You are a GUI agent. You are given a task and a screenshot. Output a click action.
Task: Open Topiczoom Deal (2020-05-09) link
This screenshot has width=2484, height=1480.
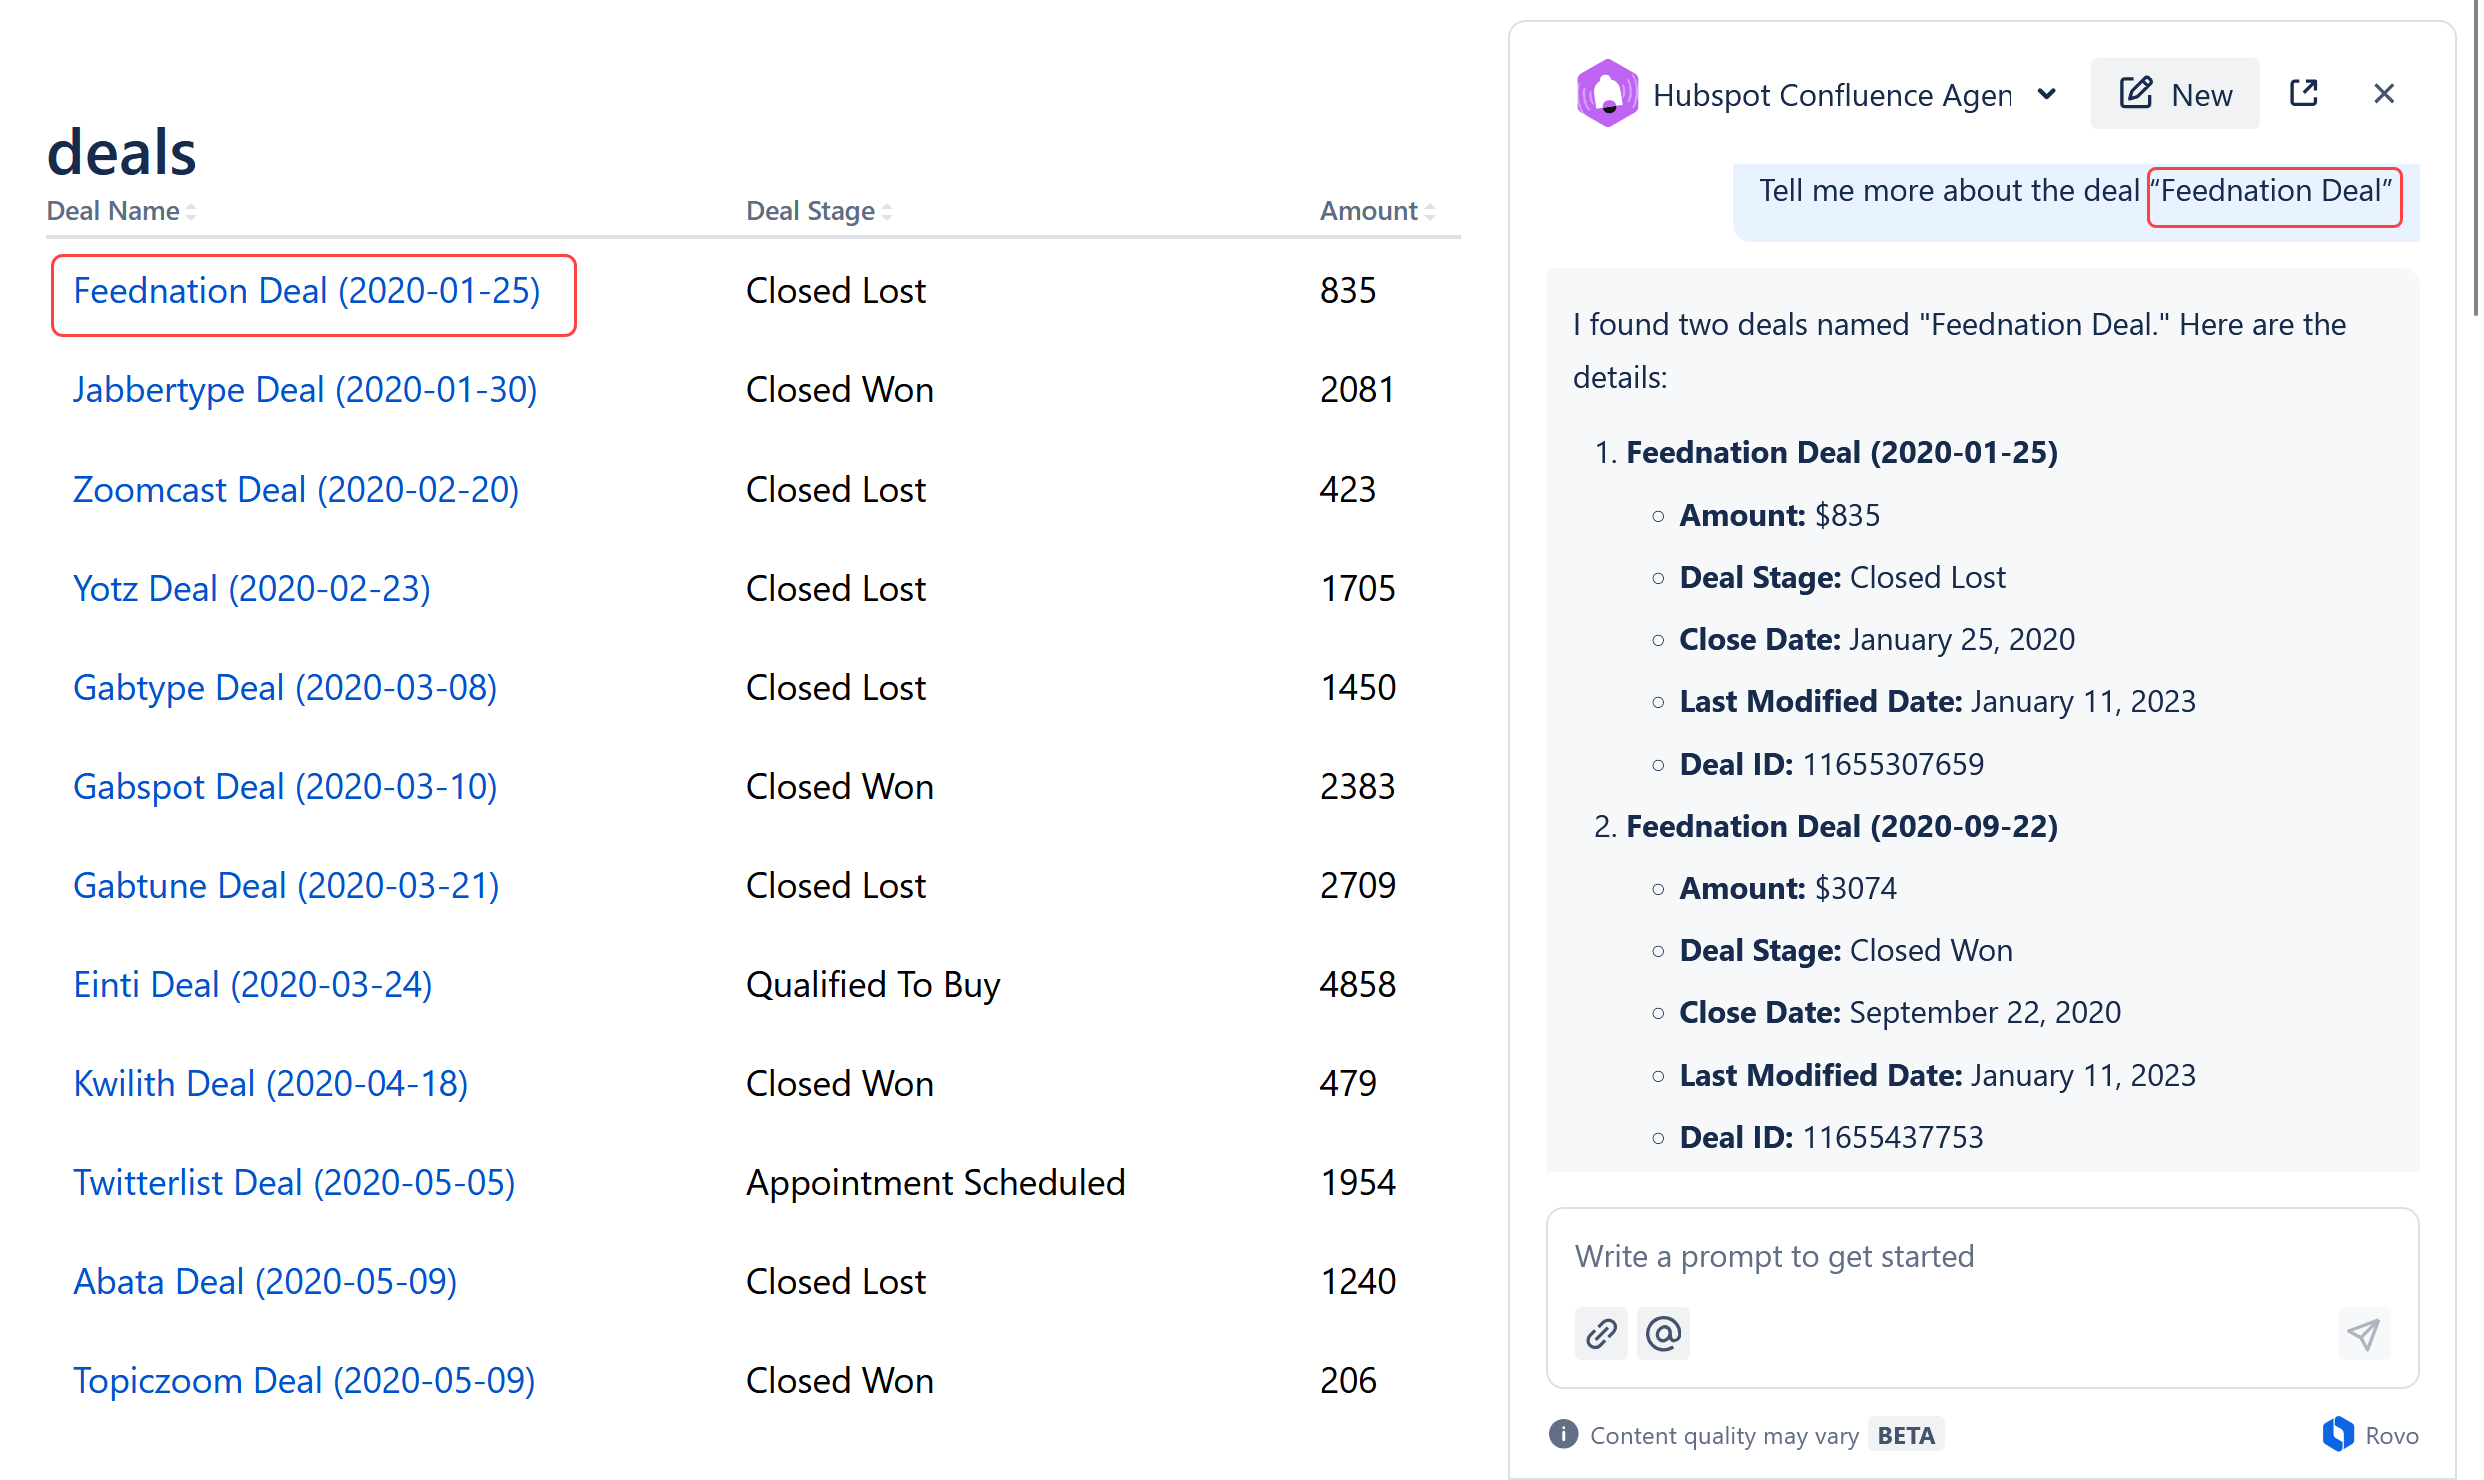click(x=304, y=1381)
